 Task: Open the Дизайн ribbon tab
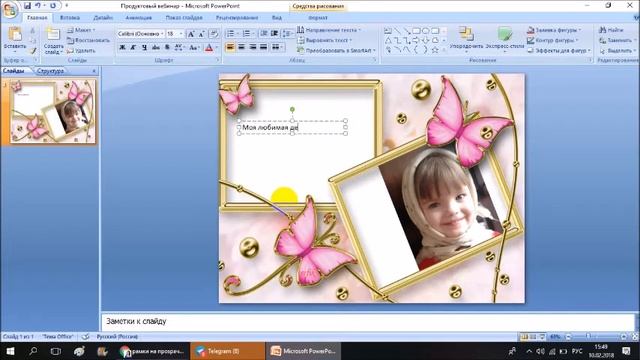(x=103, y=18)
